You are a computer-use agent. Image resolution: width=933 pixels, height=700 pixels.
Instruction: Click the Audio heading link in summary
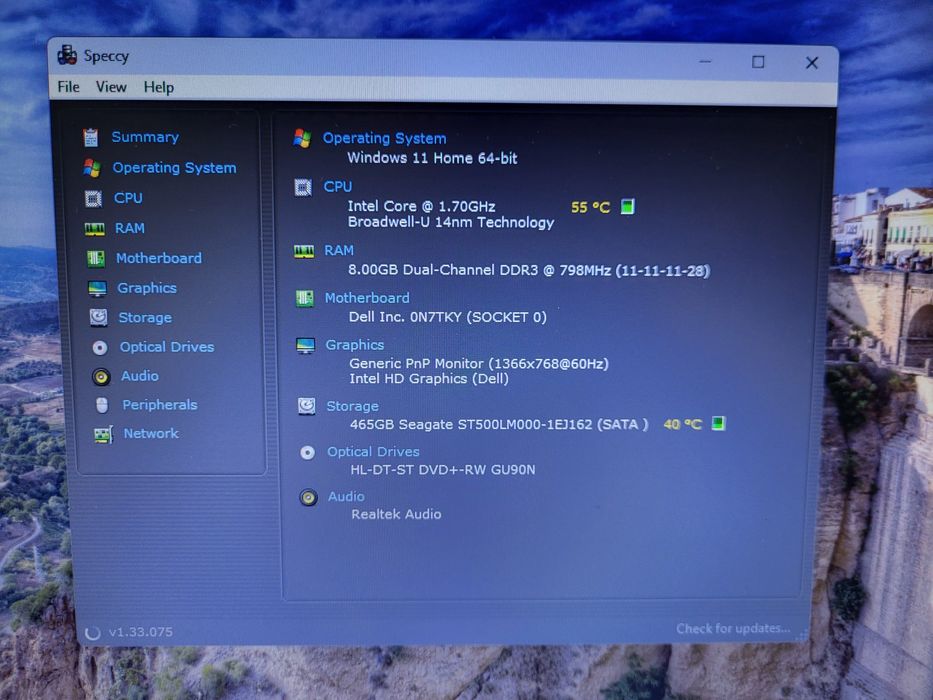pyautogui.click(x=346, y=497)
